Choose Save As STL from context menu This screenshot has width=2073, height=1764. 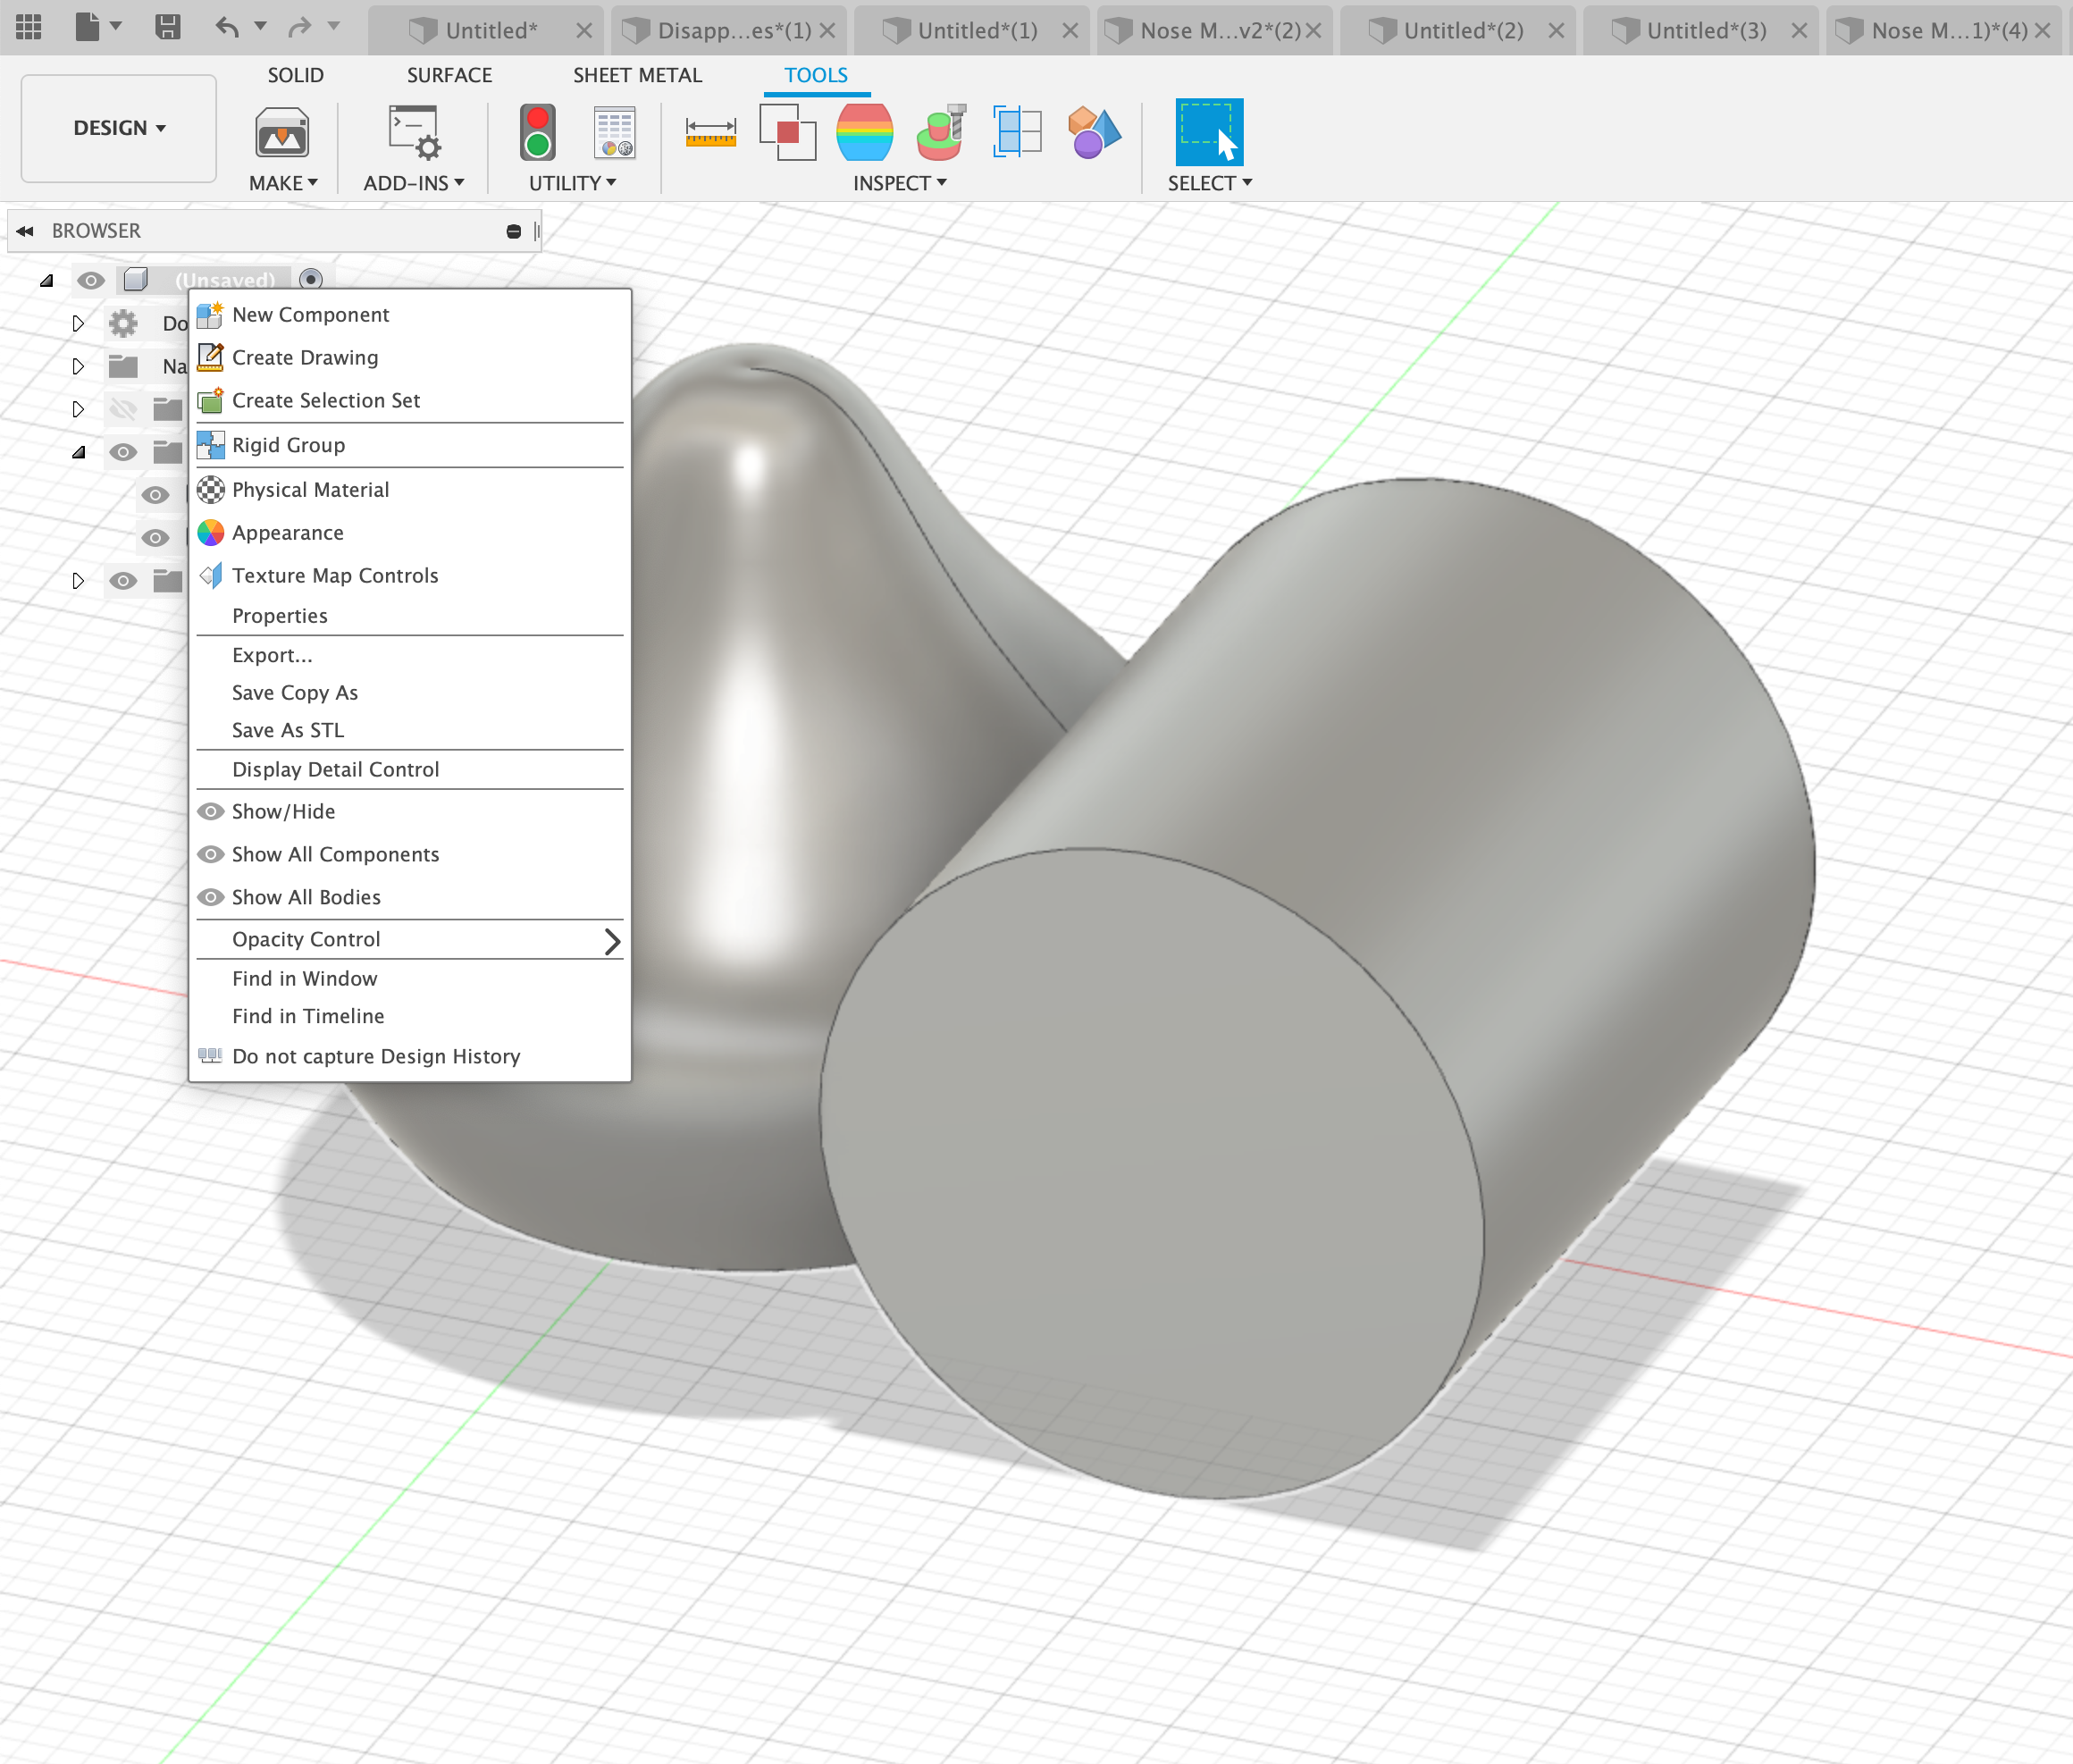coord(288,731)
